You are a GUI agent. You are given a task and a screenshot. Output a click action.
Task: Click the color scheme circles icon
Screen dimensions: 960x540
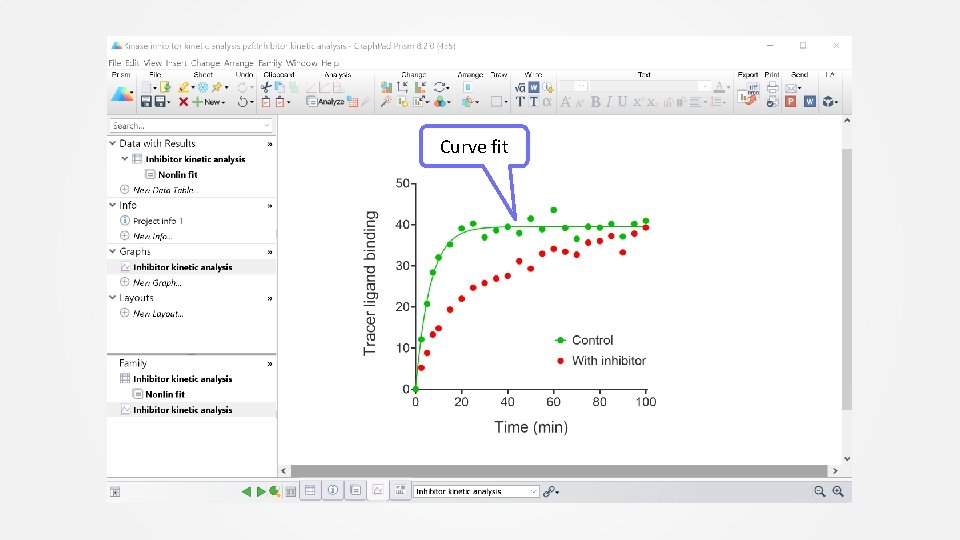pyautogui.click(x=440, y=102)
